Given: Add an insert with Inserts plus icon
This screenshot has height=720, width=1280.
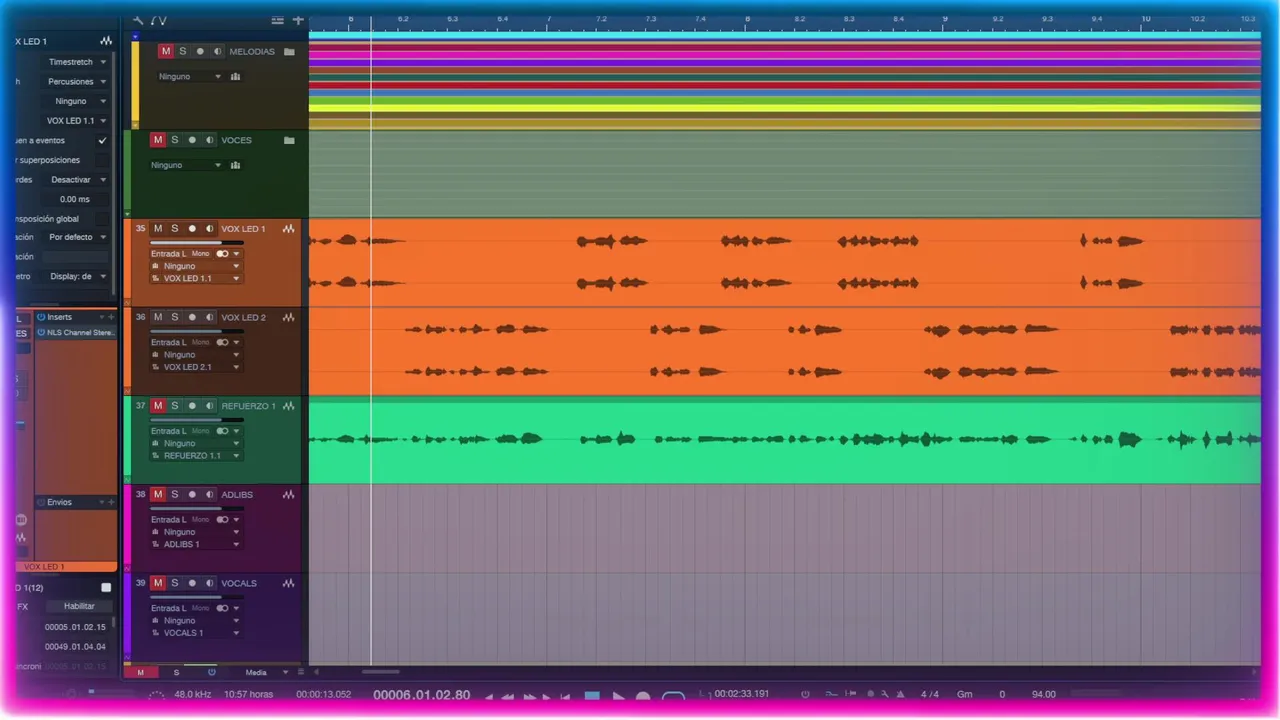Looking at the screenshot, I should 111,317.
